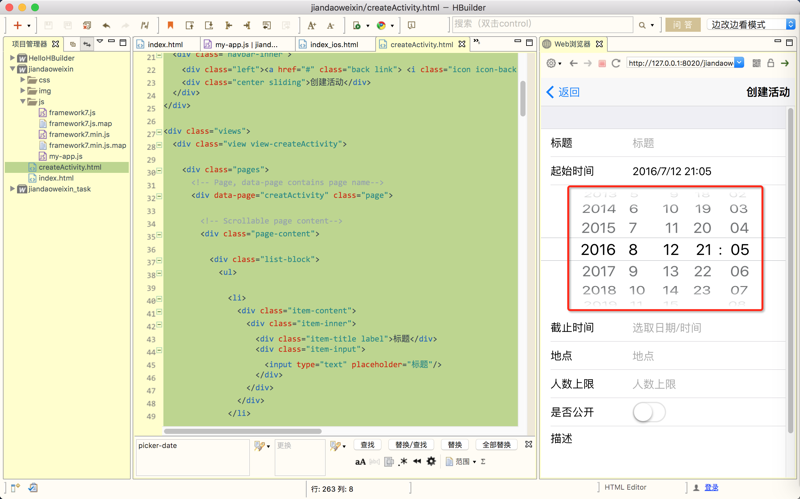Image resolution: width=800 pixels, height=499 pixels.
Task: Select my-app.js in the project tree
Action: 65,156
